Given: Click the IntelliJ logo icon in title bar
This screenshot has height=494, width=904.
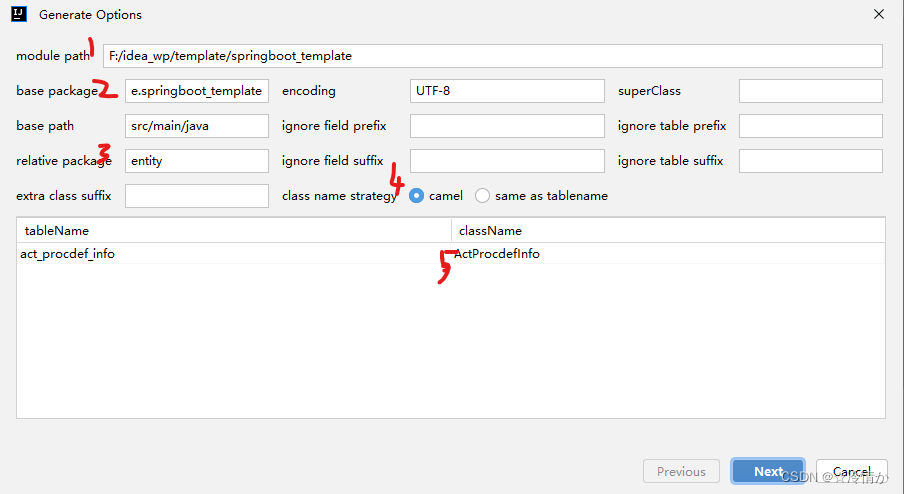Looking at the screenshot, I should (19, 14).
